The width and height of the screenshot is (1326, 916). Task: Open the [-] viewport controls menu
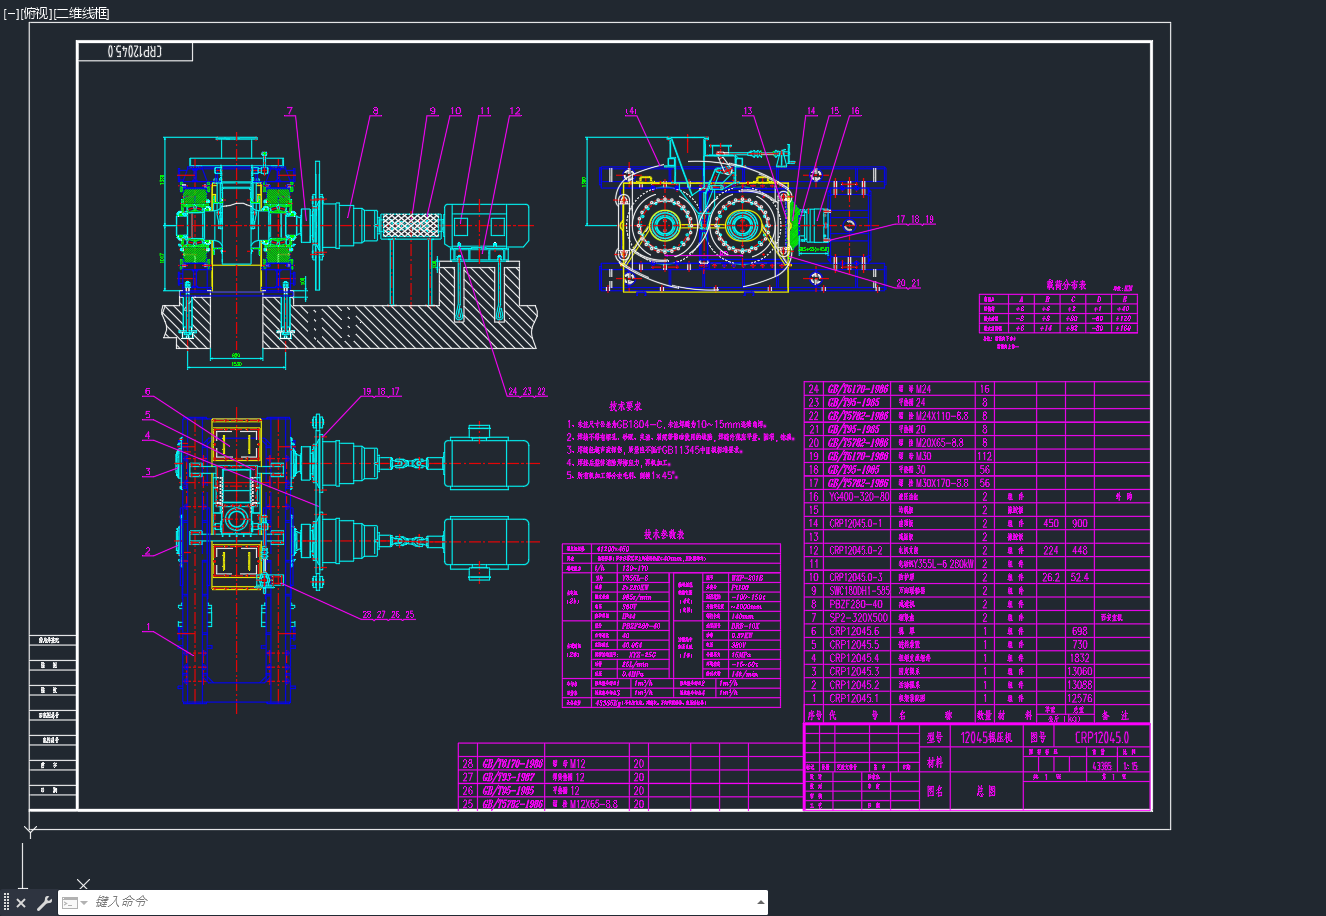(12, 13)
